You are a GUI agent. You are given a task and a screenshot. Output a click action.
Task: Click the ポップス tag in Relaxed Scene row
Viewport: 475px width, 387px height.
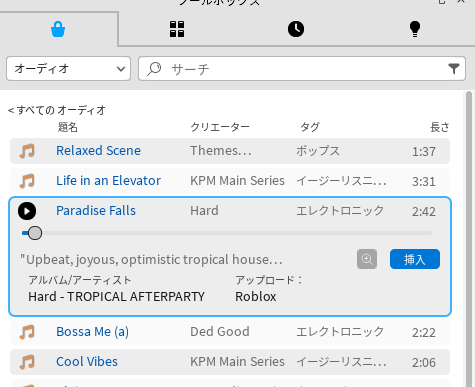[318, 151]
